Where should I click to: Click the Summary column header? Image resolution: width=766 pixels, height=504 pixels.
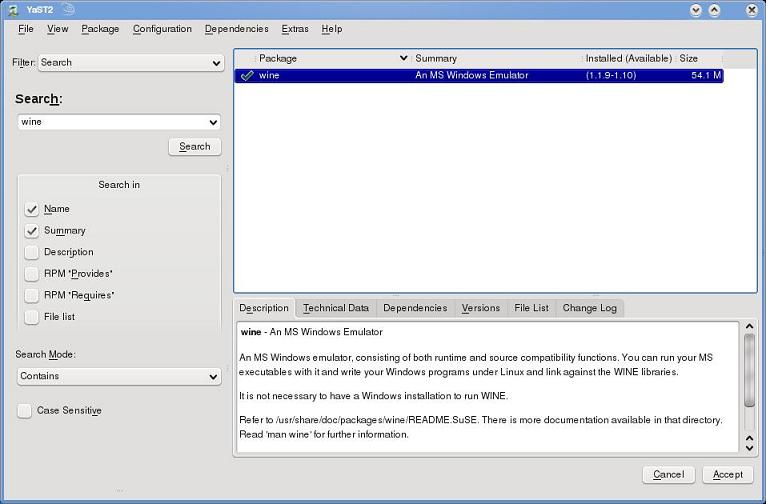(x=497, y=58)
